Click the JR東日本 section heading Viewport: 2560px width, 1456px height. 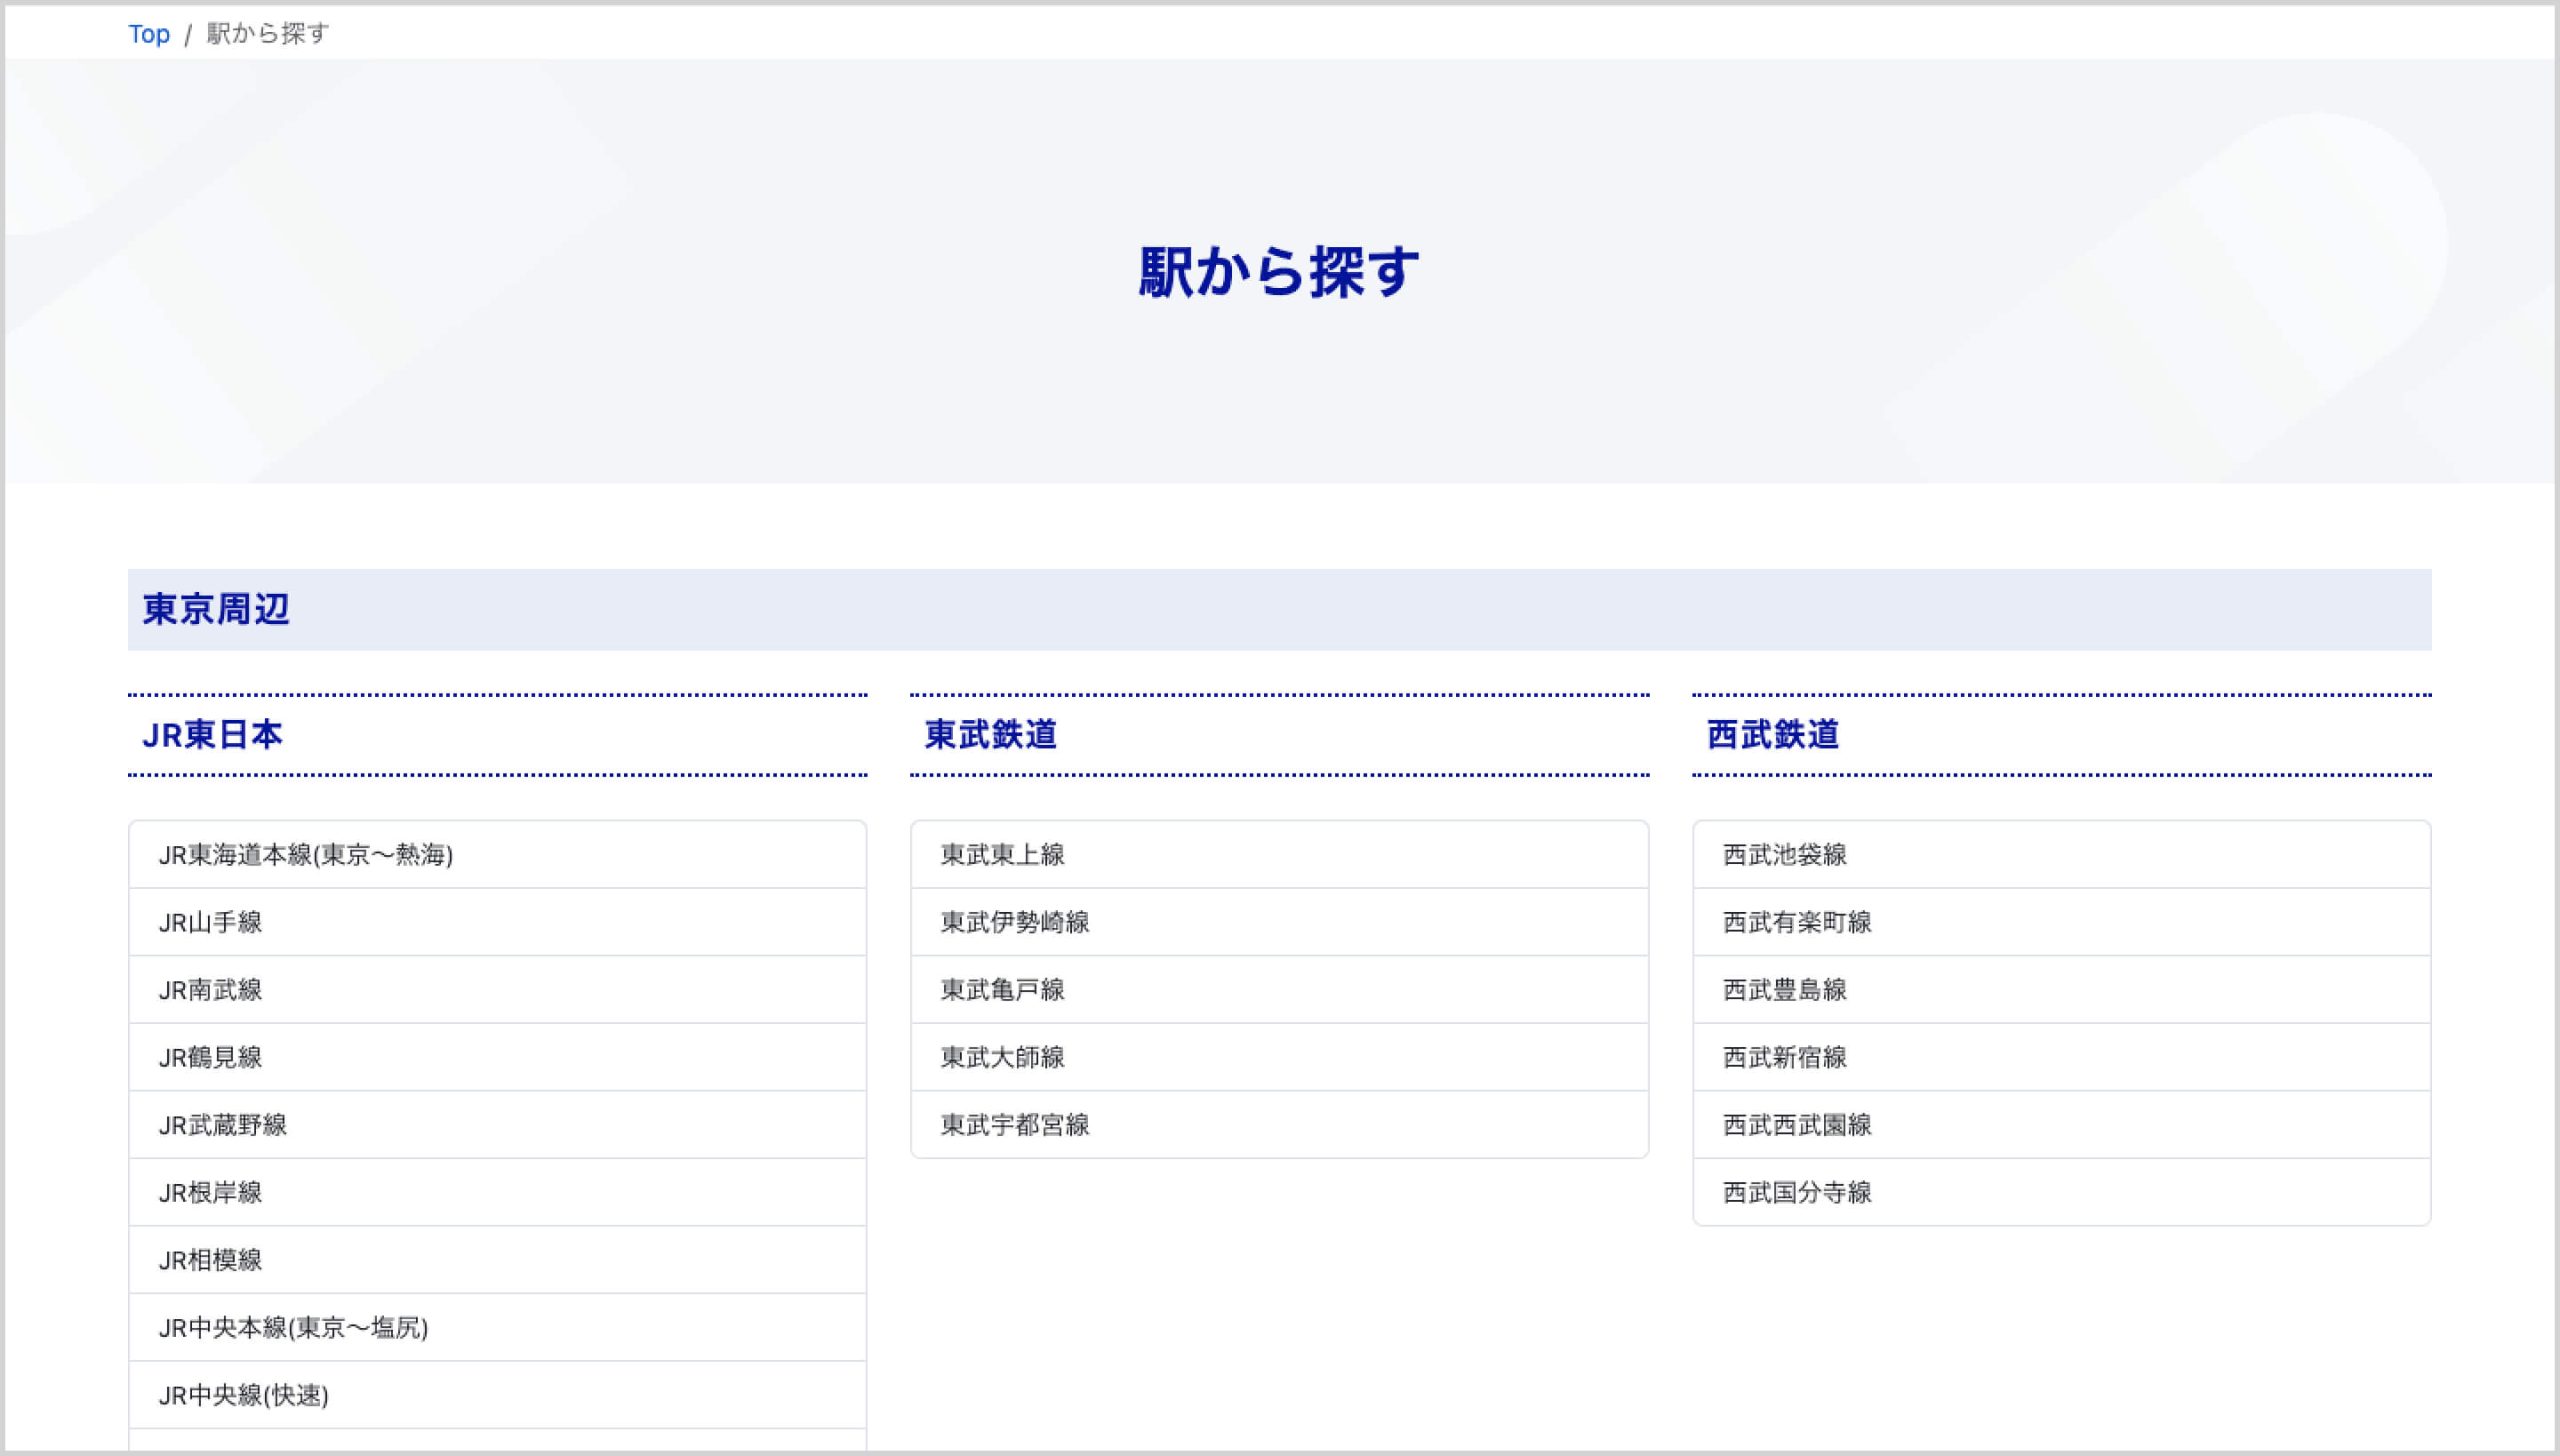coord(212,735)
